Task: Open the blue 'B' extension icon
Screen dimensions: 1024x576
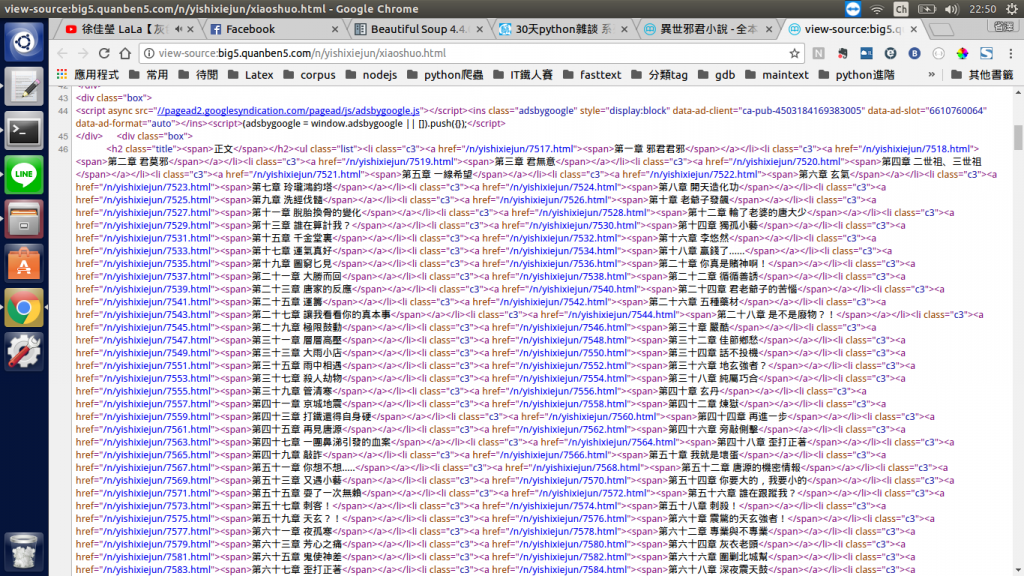Action: (914, 54)
